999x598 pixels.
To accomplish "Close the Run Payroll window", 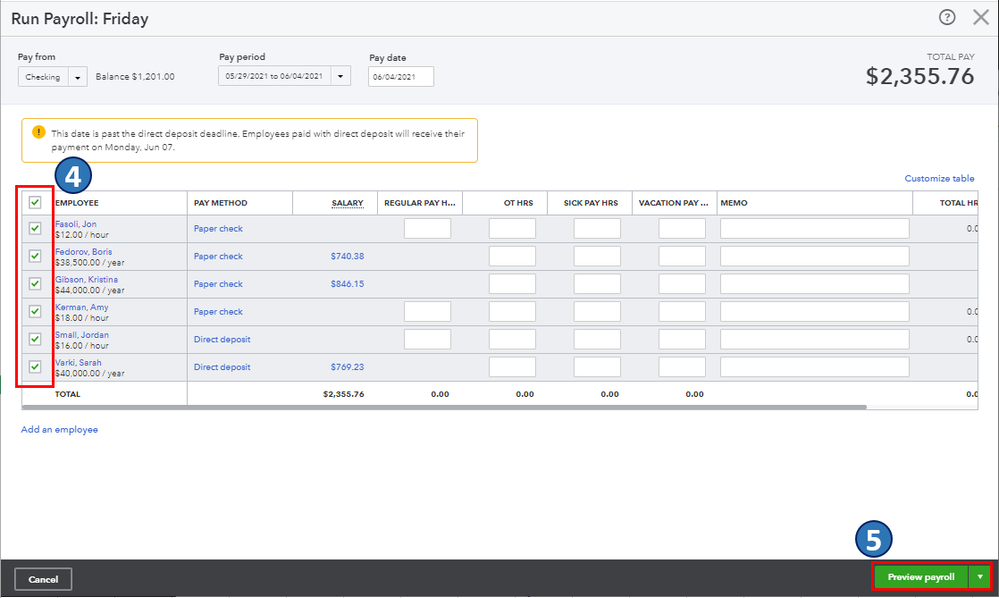I will 980,17.
